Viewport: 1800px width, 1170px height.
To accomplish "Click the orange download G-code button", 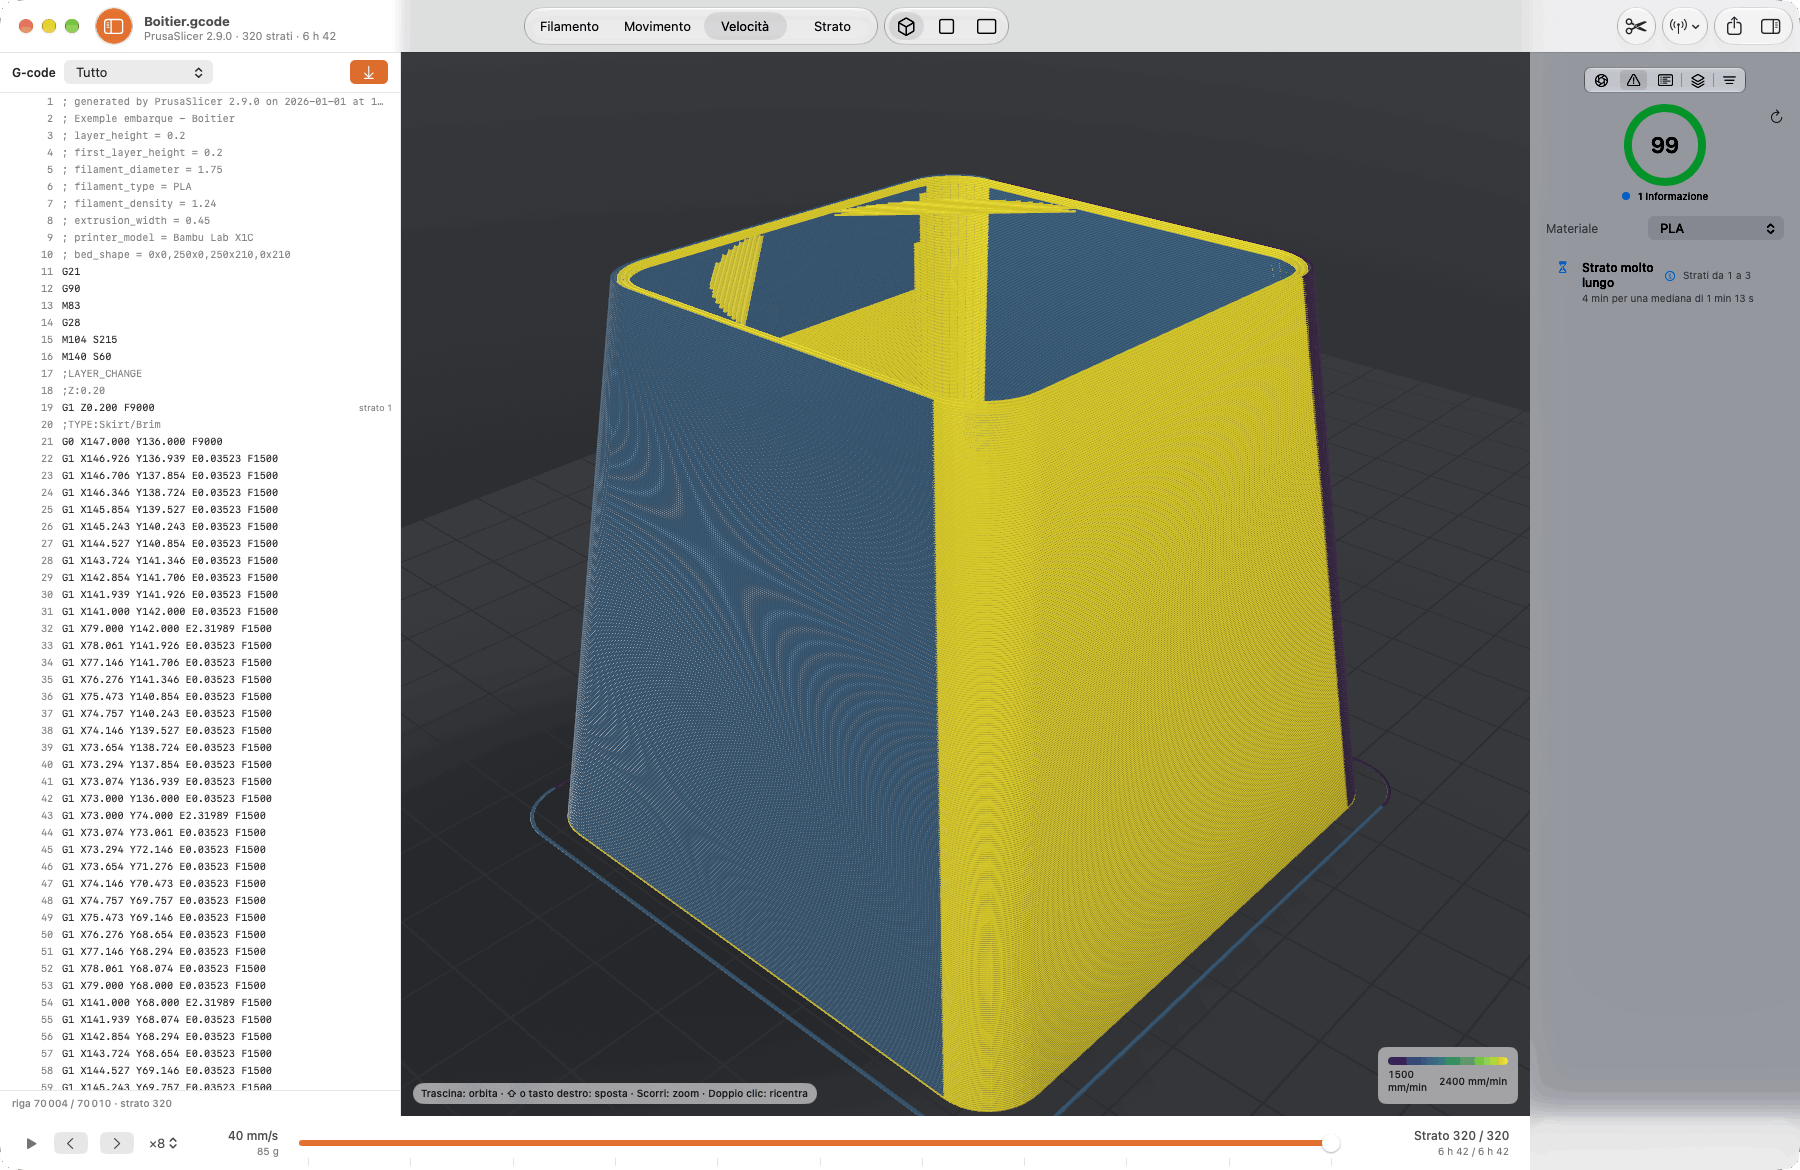I will pos(369,72).
